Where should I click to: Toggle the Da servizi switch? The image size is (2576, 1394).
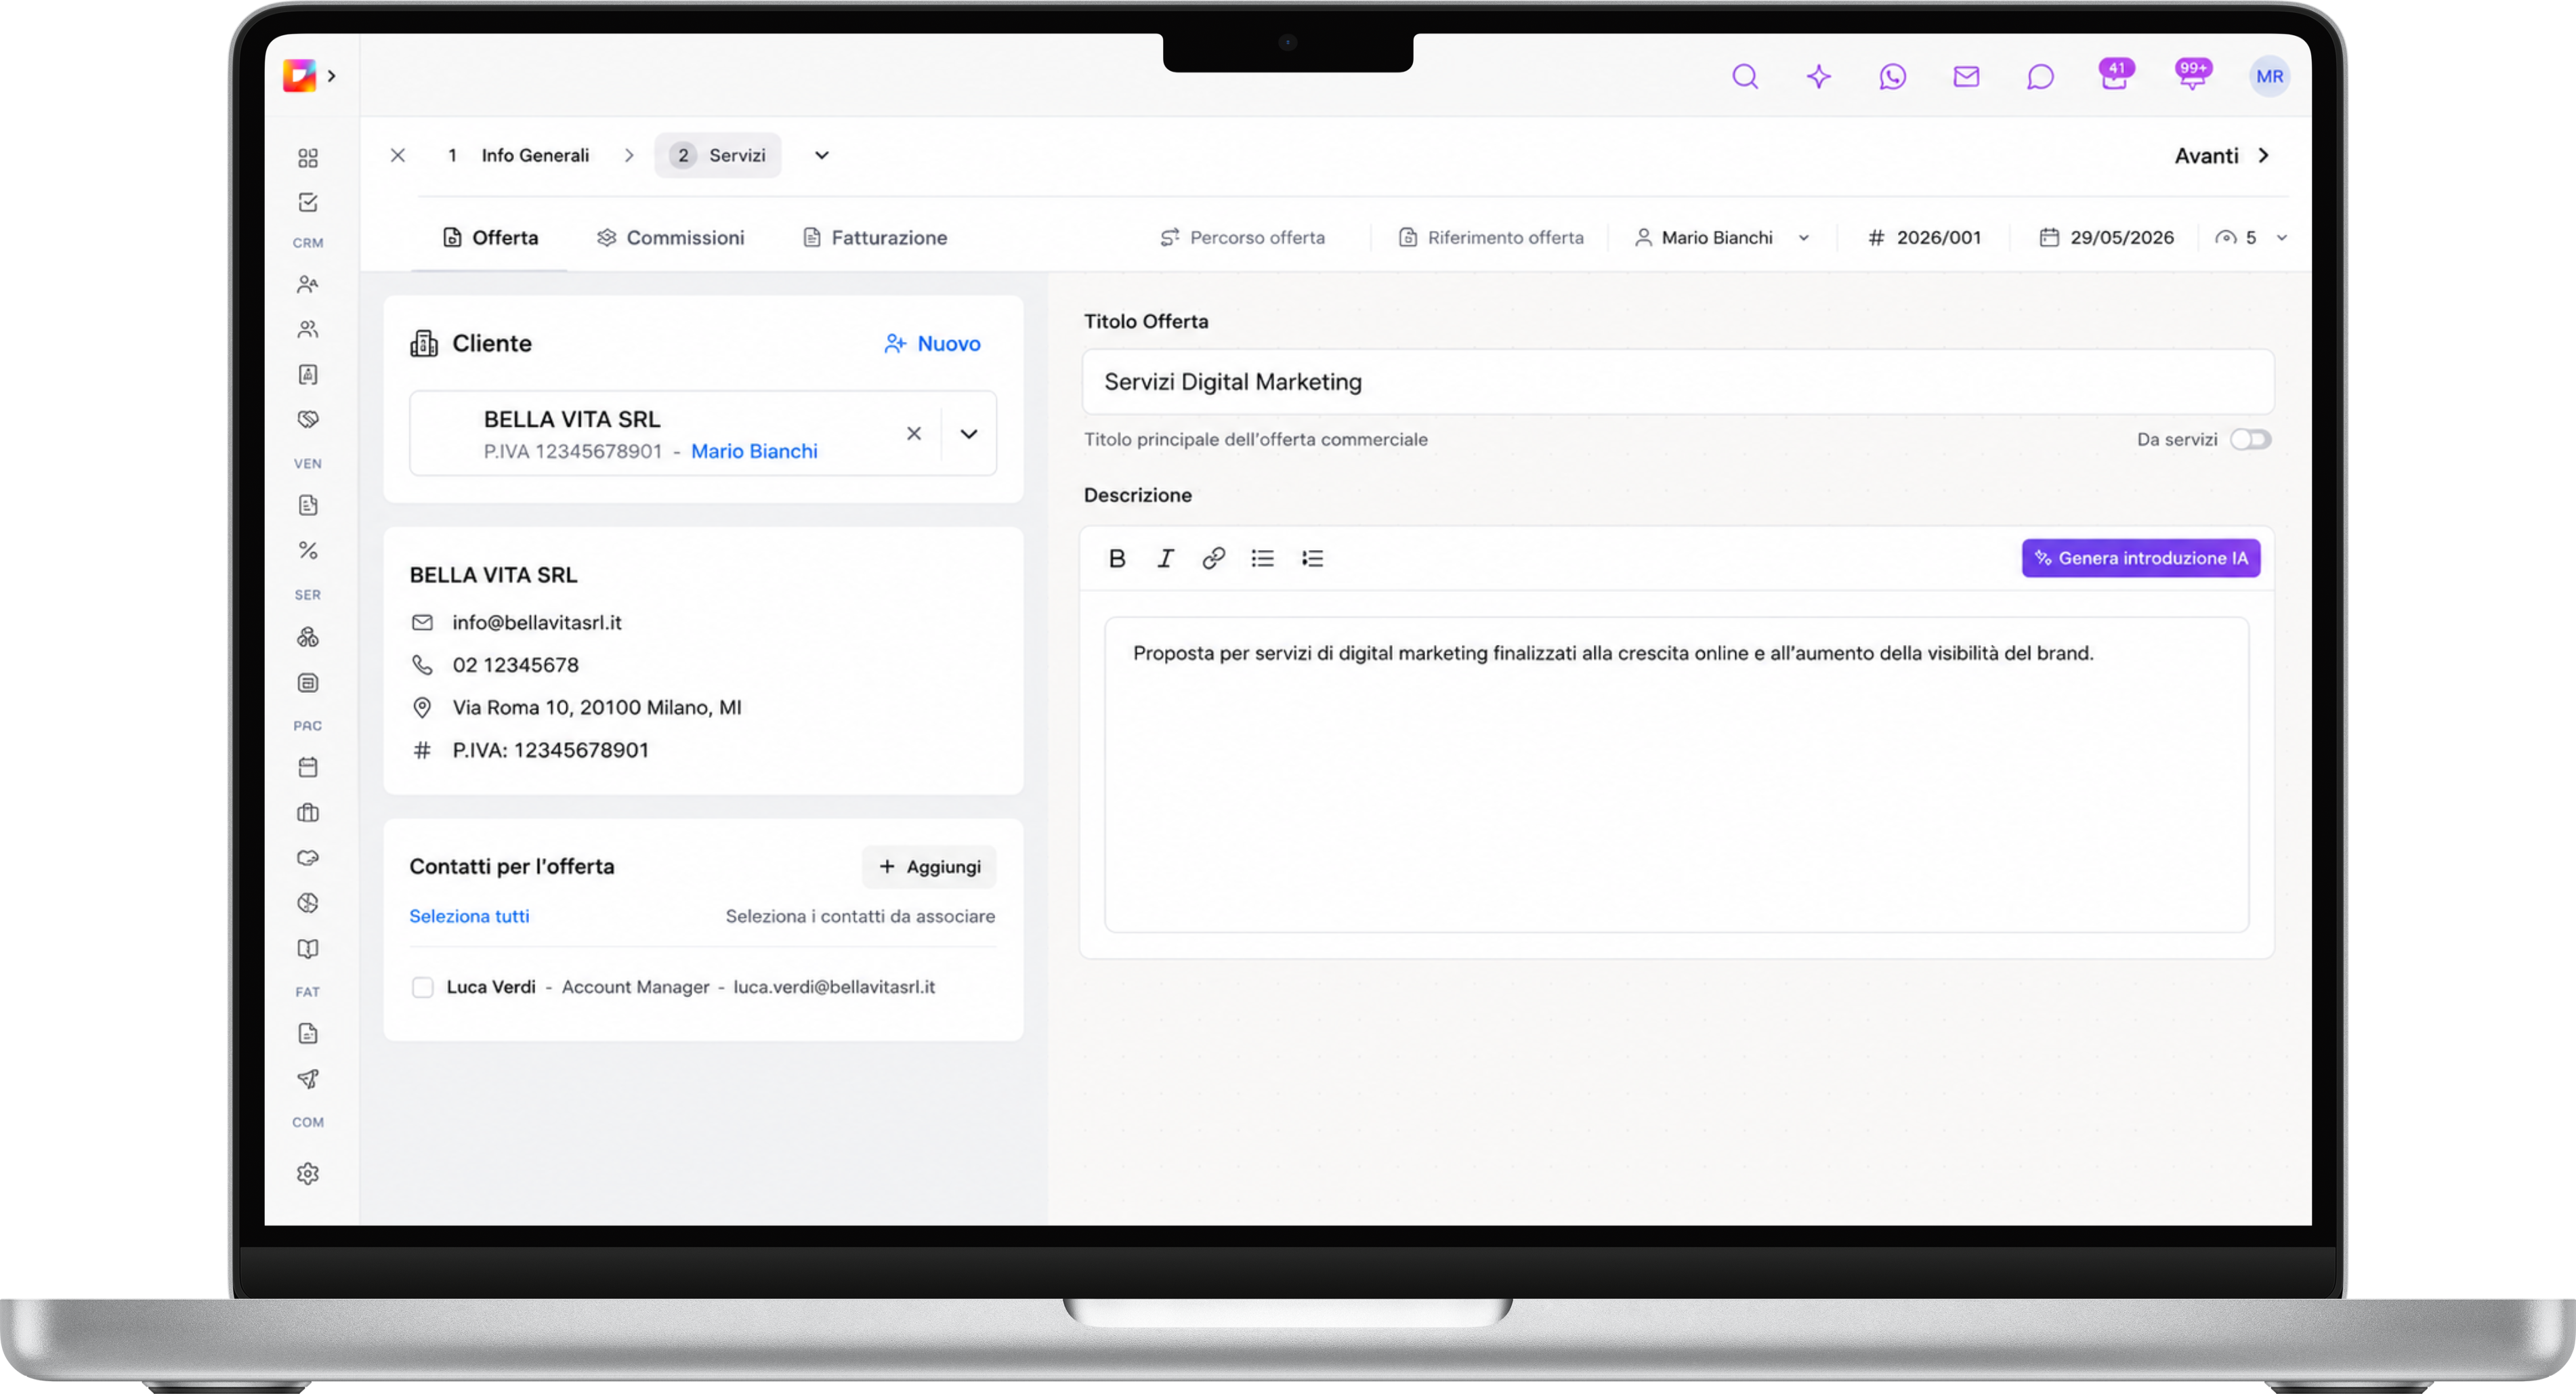pyautogui.click(x=2250, y=439)
